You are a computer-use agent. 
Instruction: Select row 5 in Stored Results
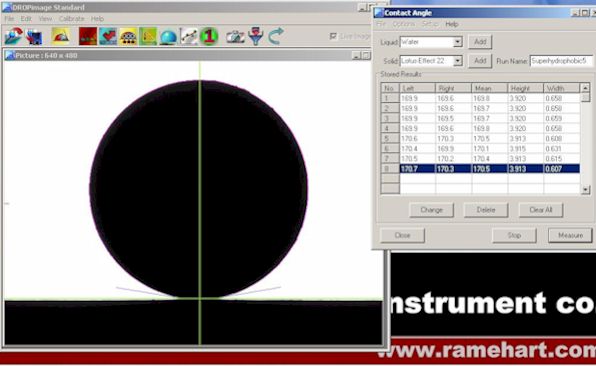click(480, 139)
